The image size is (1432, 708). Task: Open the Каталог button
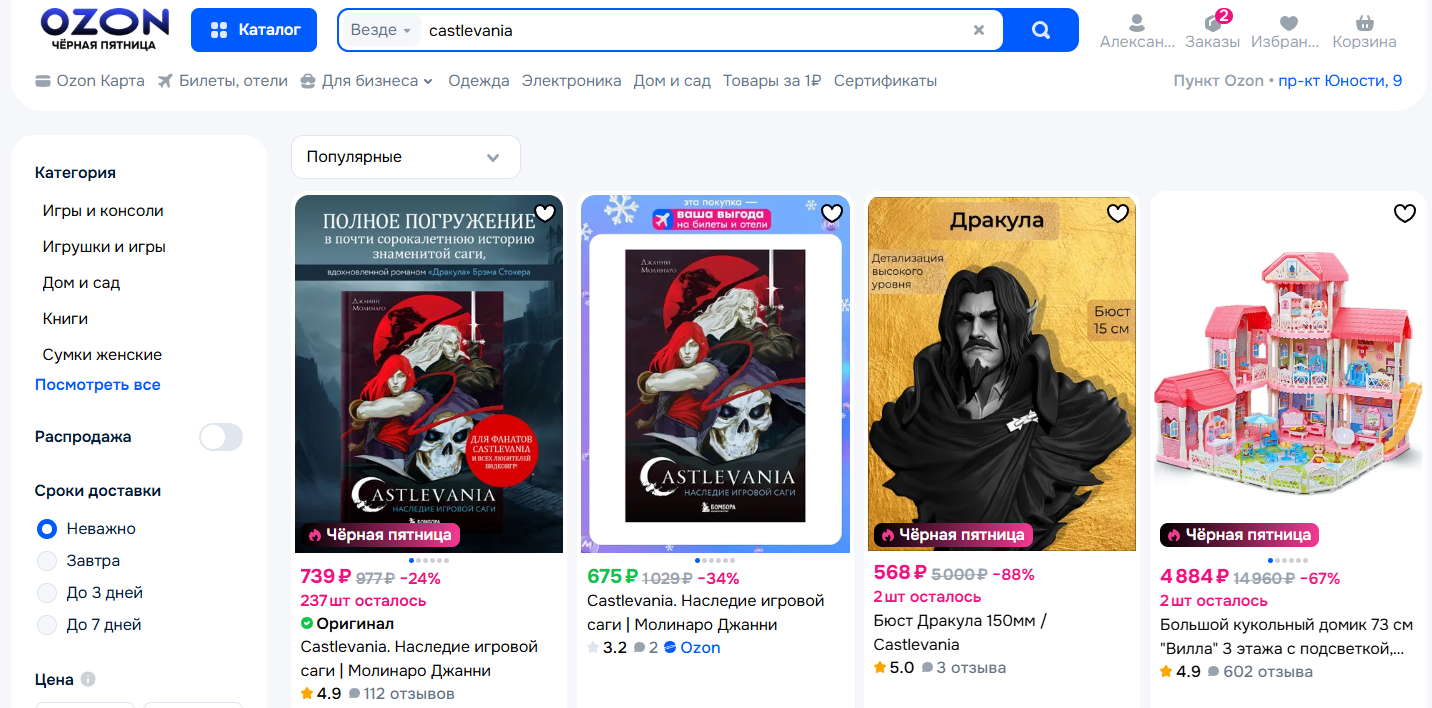pos(254,30)
